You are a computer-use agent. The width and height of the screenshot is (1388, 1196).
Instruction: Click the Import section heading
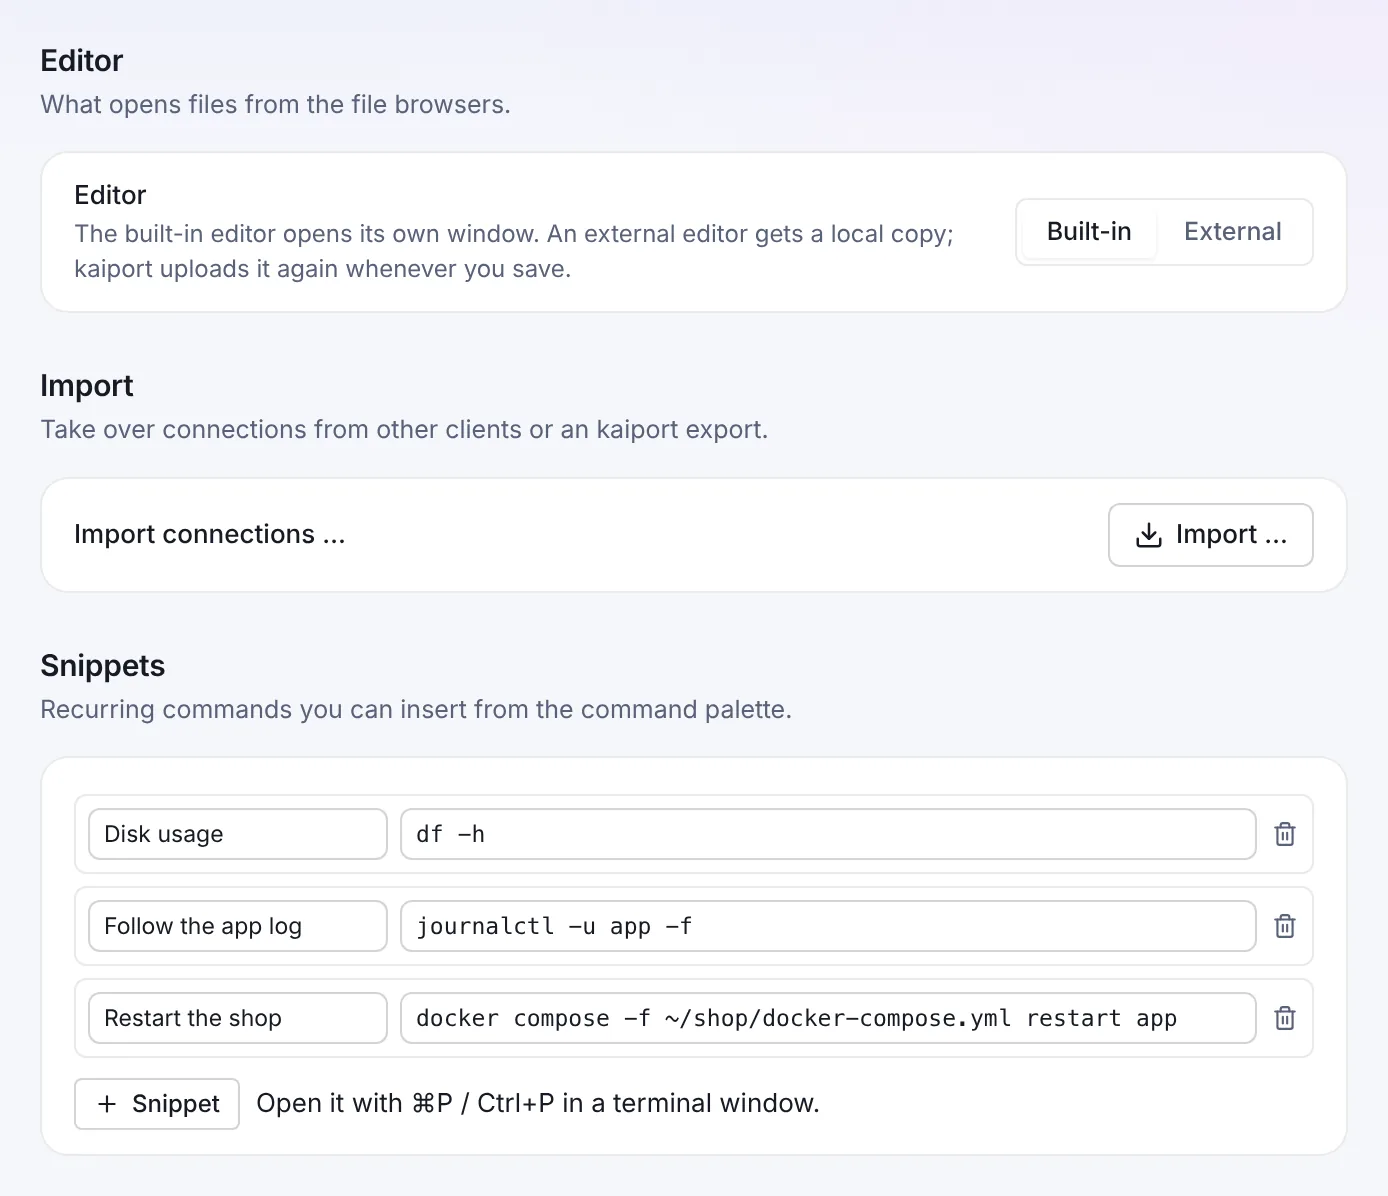pyautogui.click(x=87, y=386)
